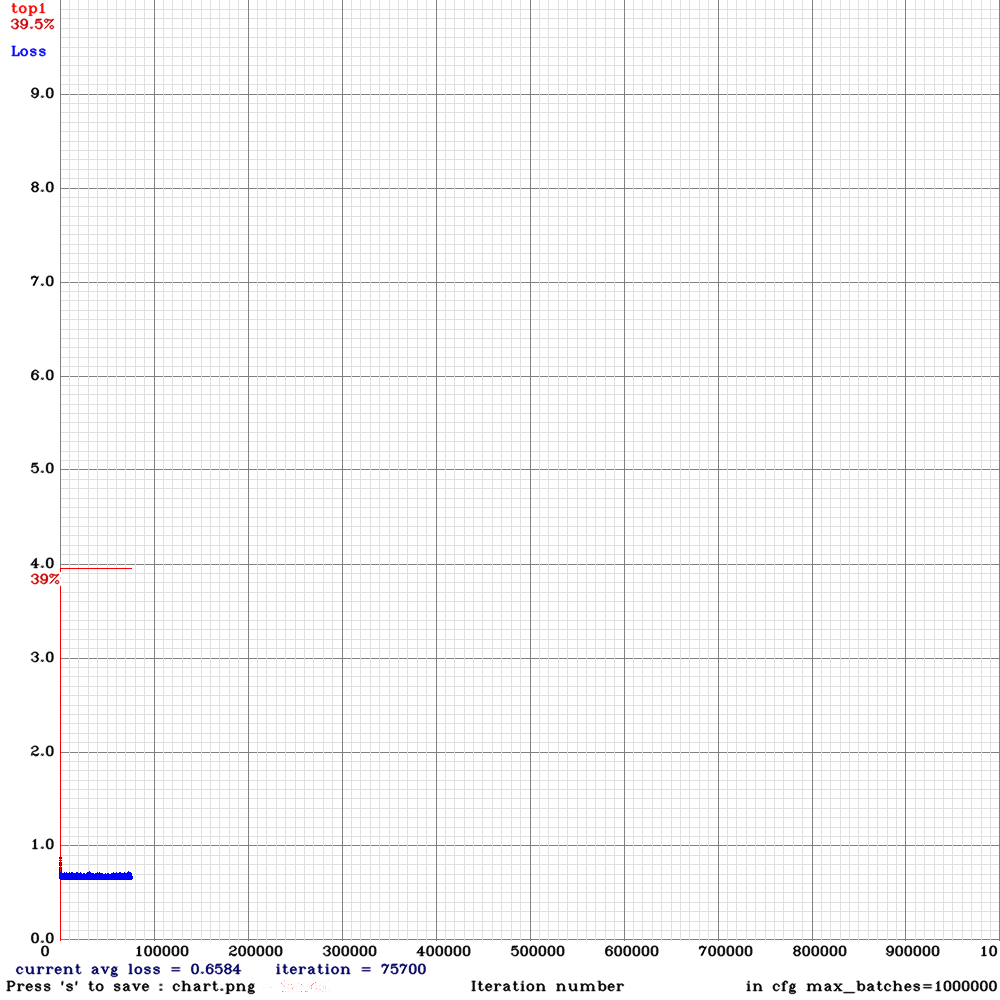Image resolution: width=1000 pixels, height=1000 pixels.
Task: Click the blue 'Loss' legend label
Action: coord(29,51)
